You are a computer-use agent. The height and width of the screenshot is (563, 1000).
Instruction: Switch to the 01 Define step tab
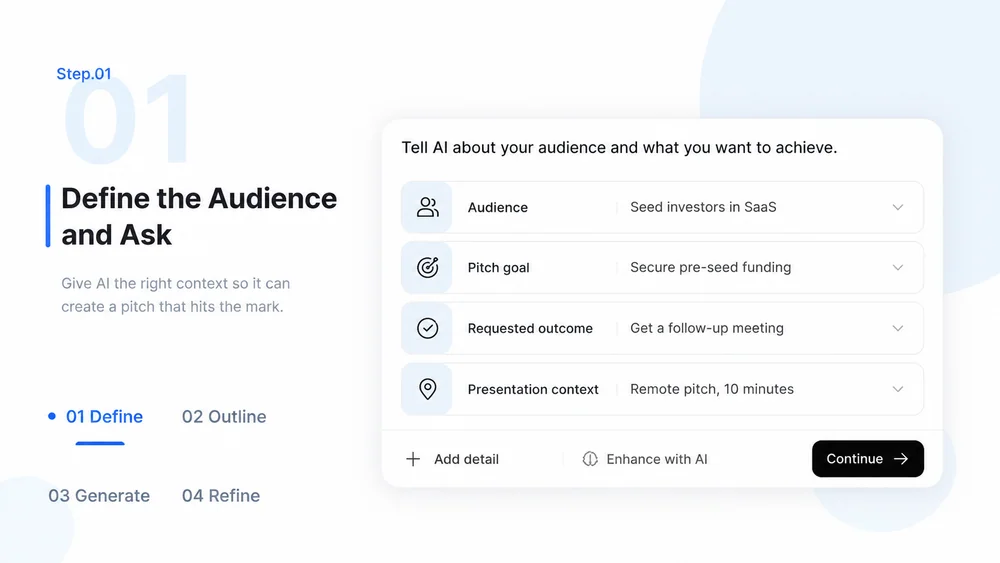[105, 416]
